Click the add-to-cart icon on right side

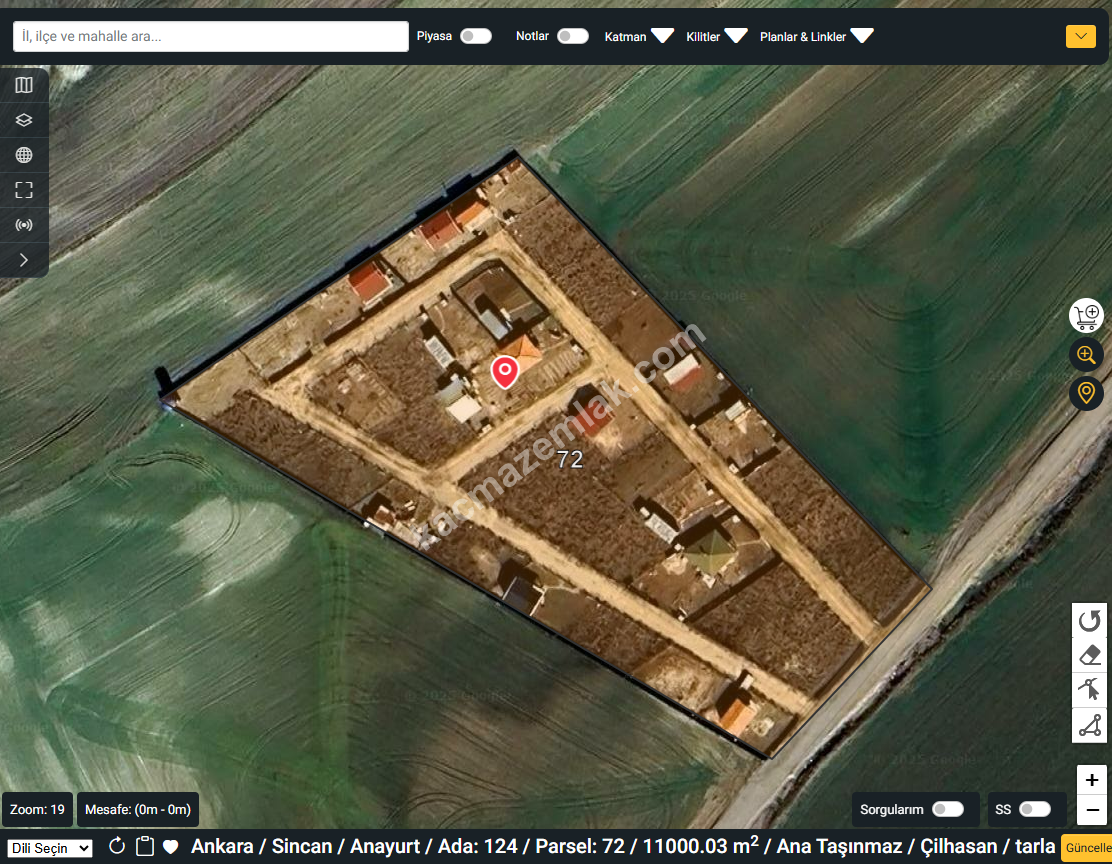coord(1086,316)
